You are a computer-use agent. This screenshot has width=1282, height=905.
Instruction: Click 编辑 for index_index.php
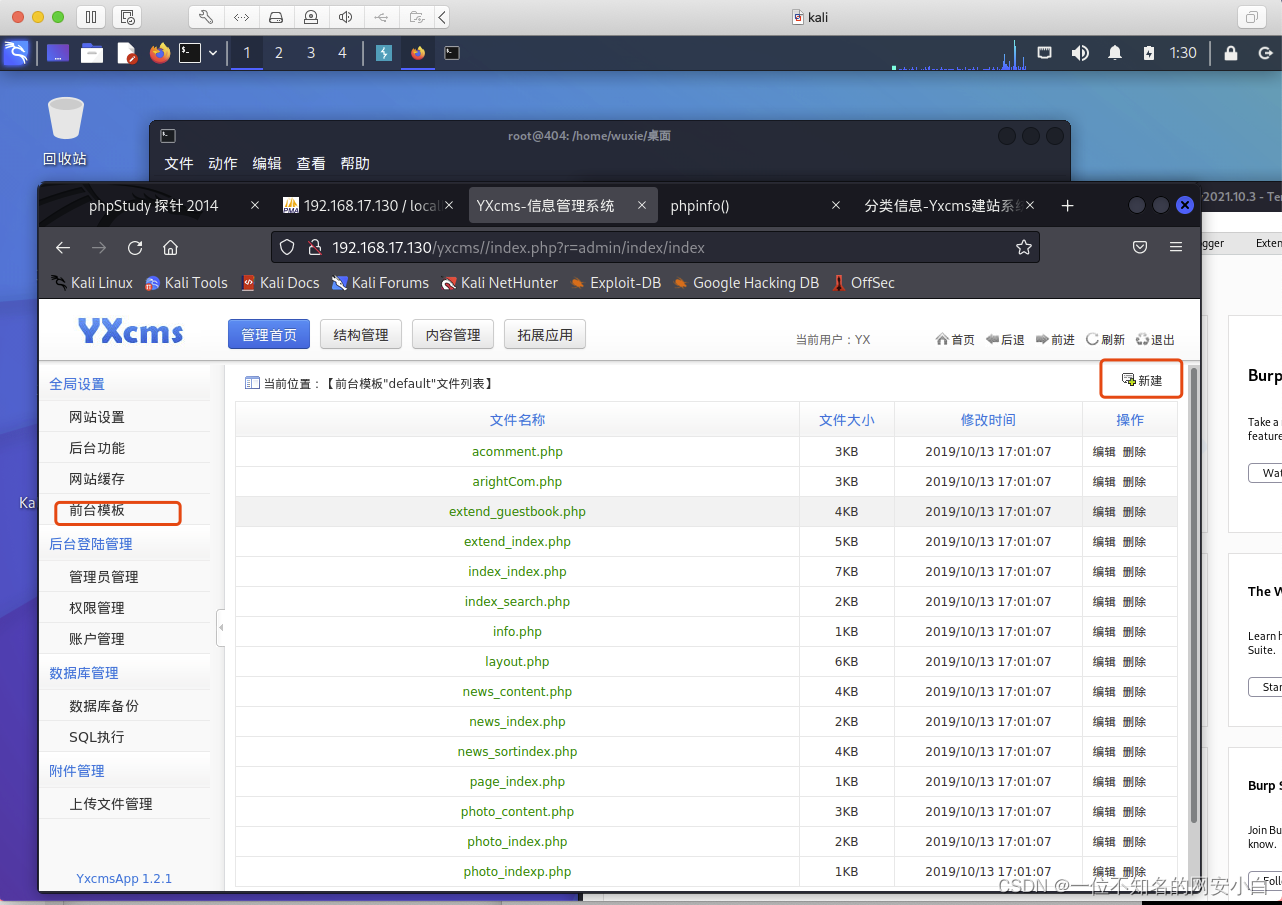coord(1104,572)
